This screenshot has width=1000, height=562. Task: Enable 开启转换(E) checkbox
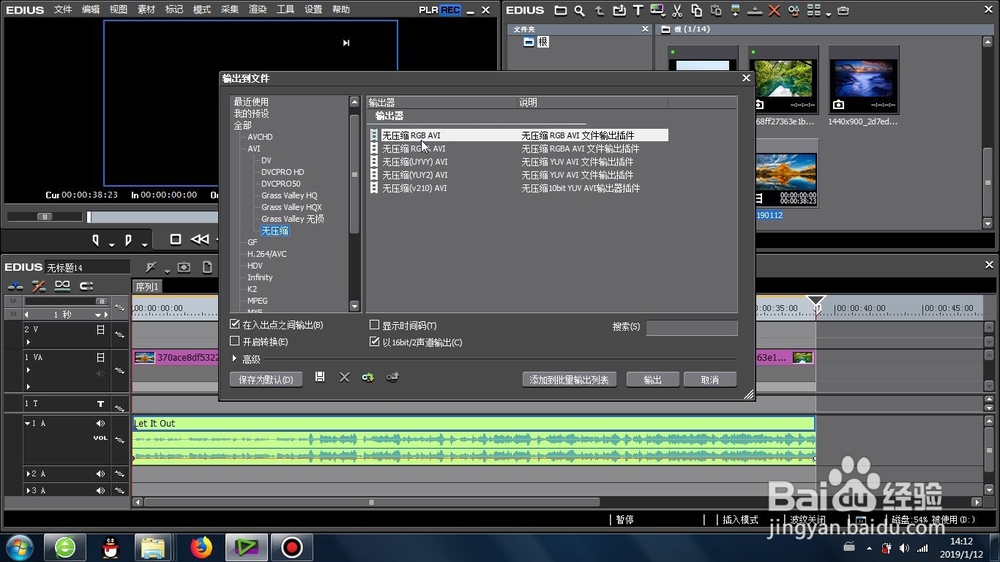tap(235, 341)
